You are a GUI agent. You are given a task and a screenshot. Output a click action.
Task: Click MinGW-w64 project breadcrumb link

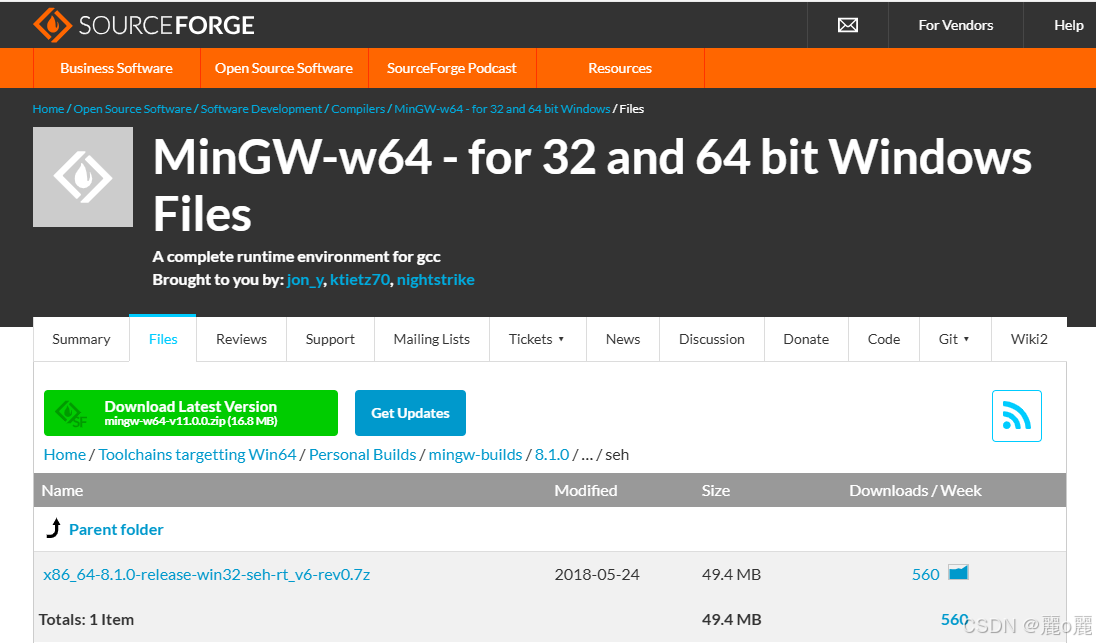tap(502, 109)
